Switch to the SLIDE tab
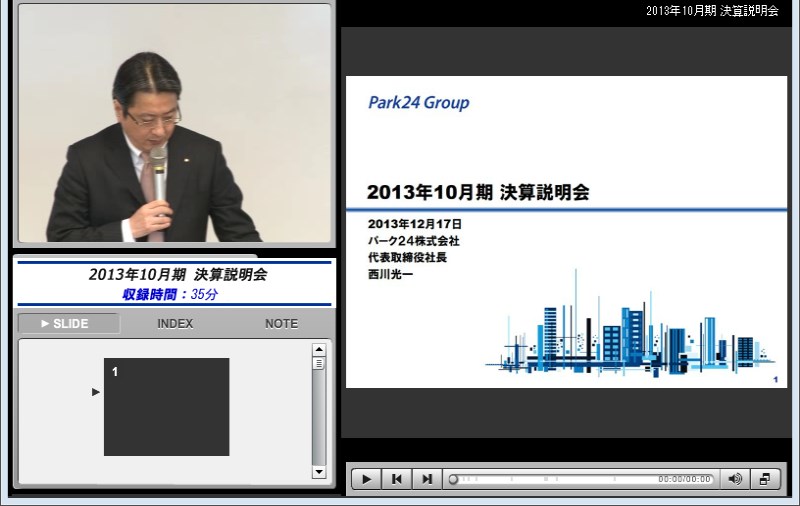Image resolution: width=800 pixels, height=506 pixels. [69, 323]
